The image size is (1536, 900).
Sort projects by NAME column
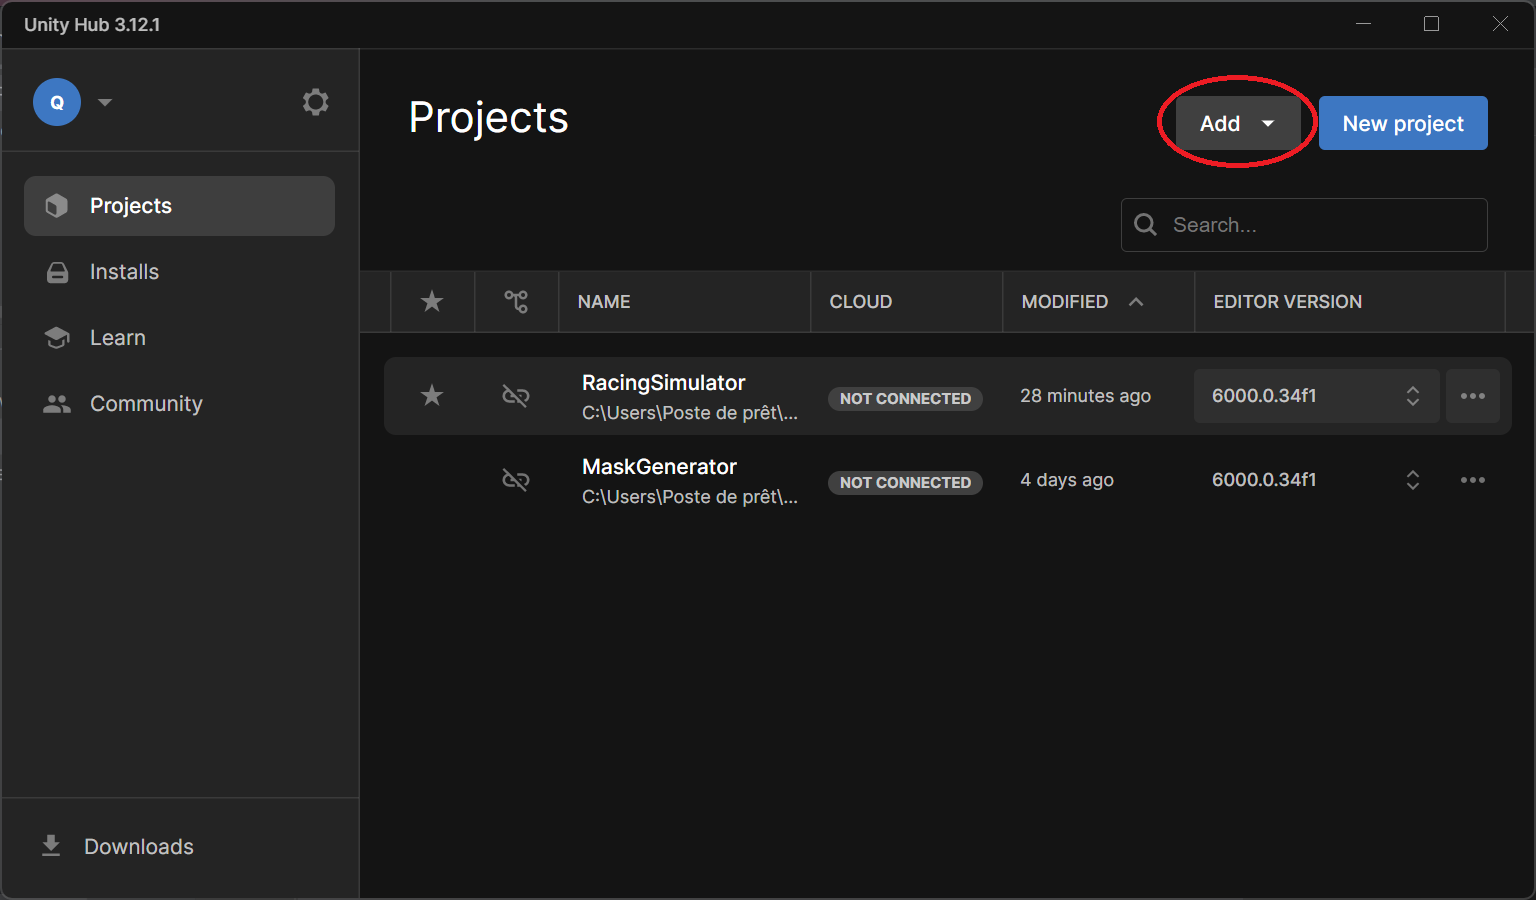click(604, 302)
